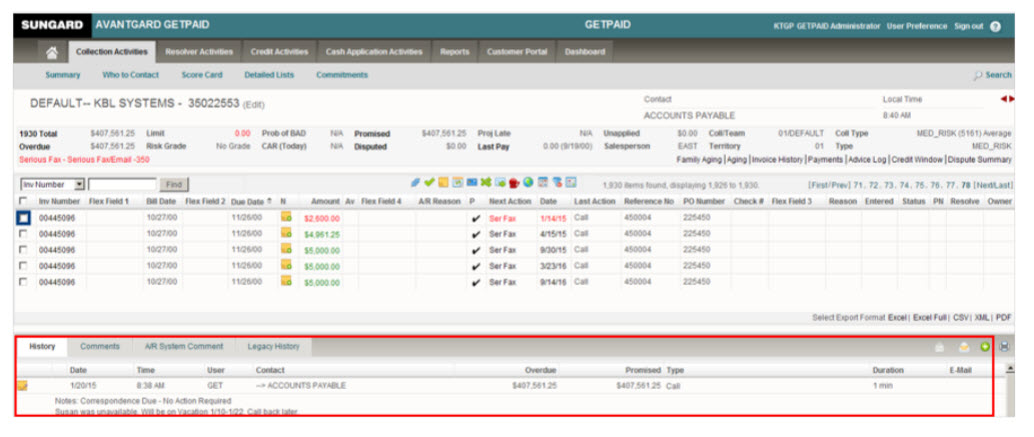Switch to Resolver Activities tab
Image resolution: width=1034 pixels, height=437 pixels.
(x=199, y=52)
